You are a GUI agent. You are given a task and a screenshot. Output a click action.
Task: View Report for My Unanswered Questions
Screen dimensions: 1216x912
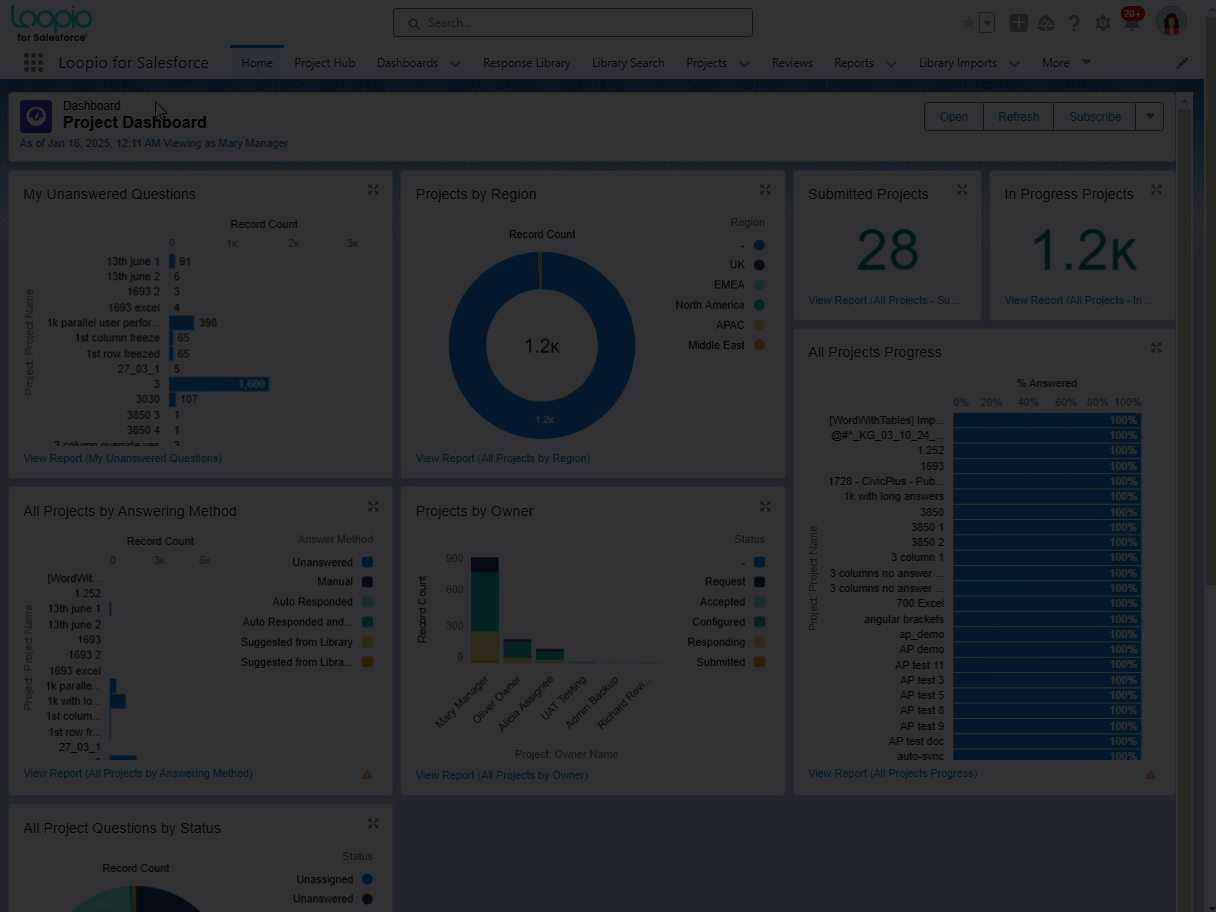pos(123,458)
